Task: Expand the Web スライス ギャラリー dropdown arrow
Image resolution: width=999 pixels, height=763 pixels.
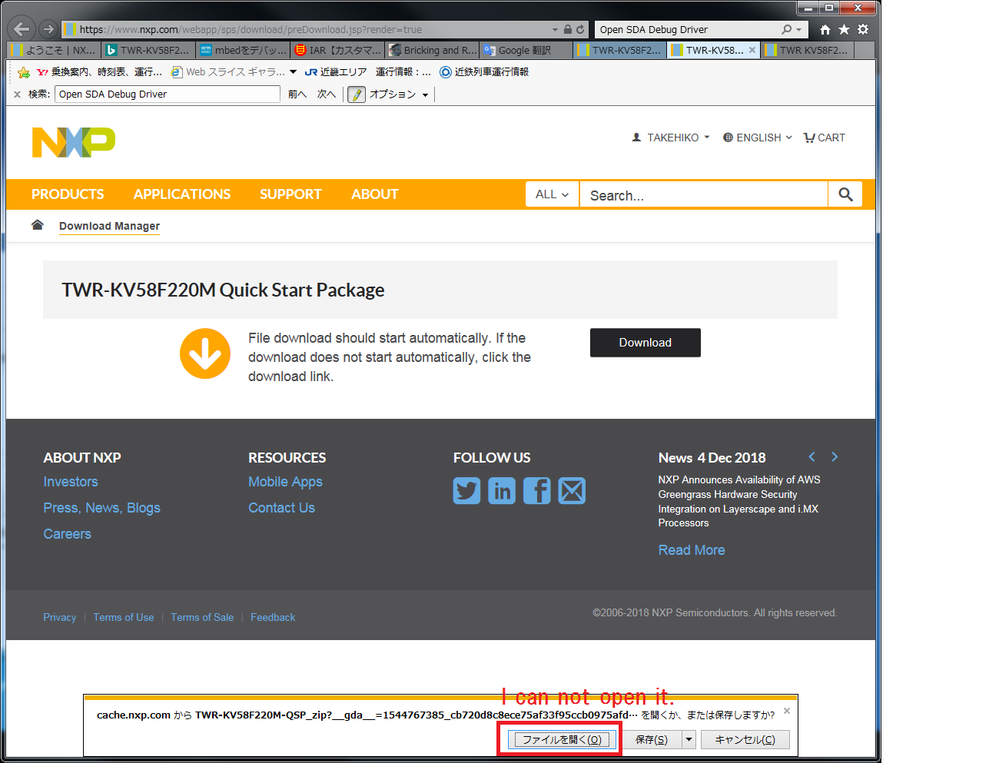Action: pyautogui.click(x=293, y=72)
